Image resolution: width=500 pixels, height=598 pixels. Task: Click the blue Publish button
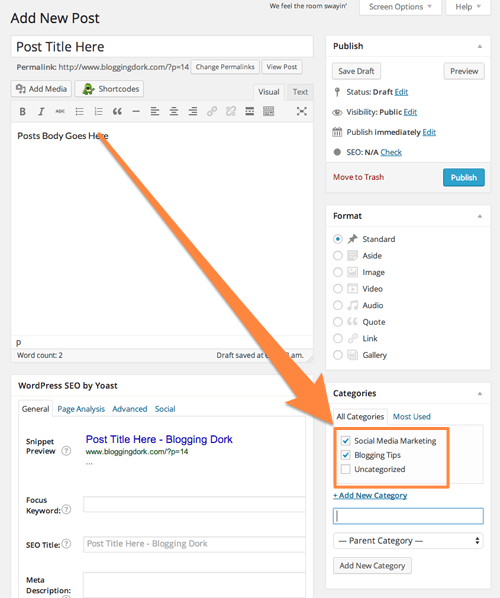(464, 177)
